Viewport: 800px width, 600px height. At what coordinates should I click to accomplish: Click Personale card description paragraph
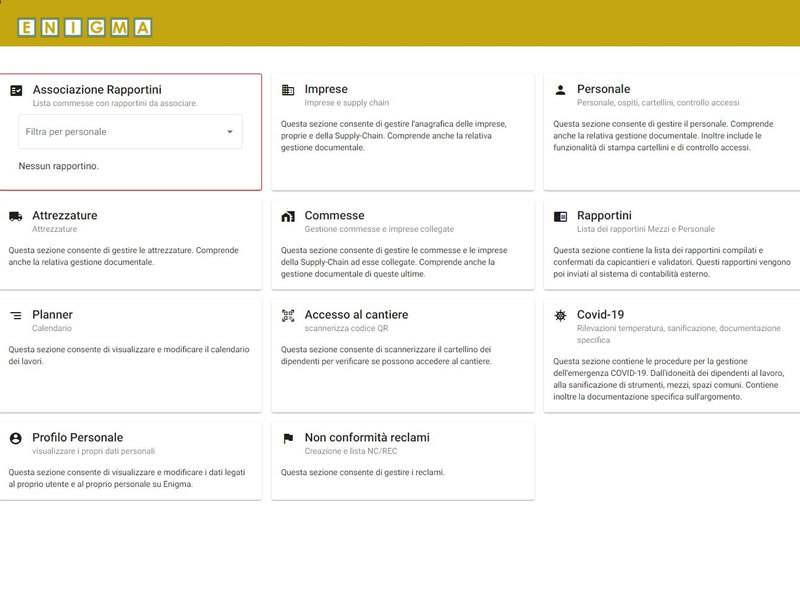pos(663,136)
